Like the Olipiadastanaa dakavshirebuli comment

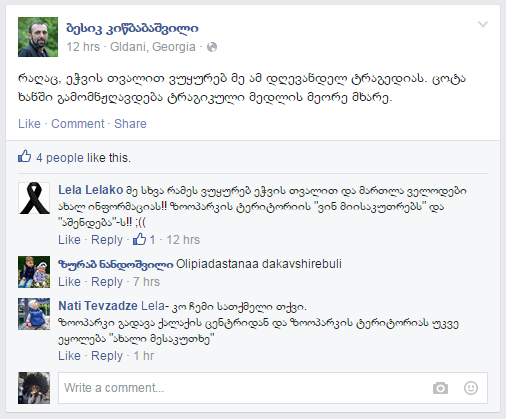69,282
